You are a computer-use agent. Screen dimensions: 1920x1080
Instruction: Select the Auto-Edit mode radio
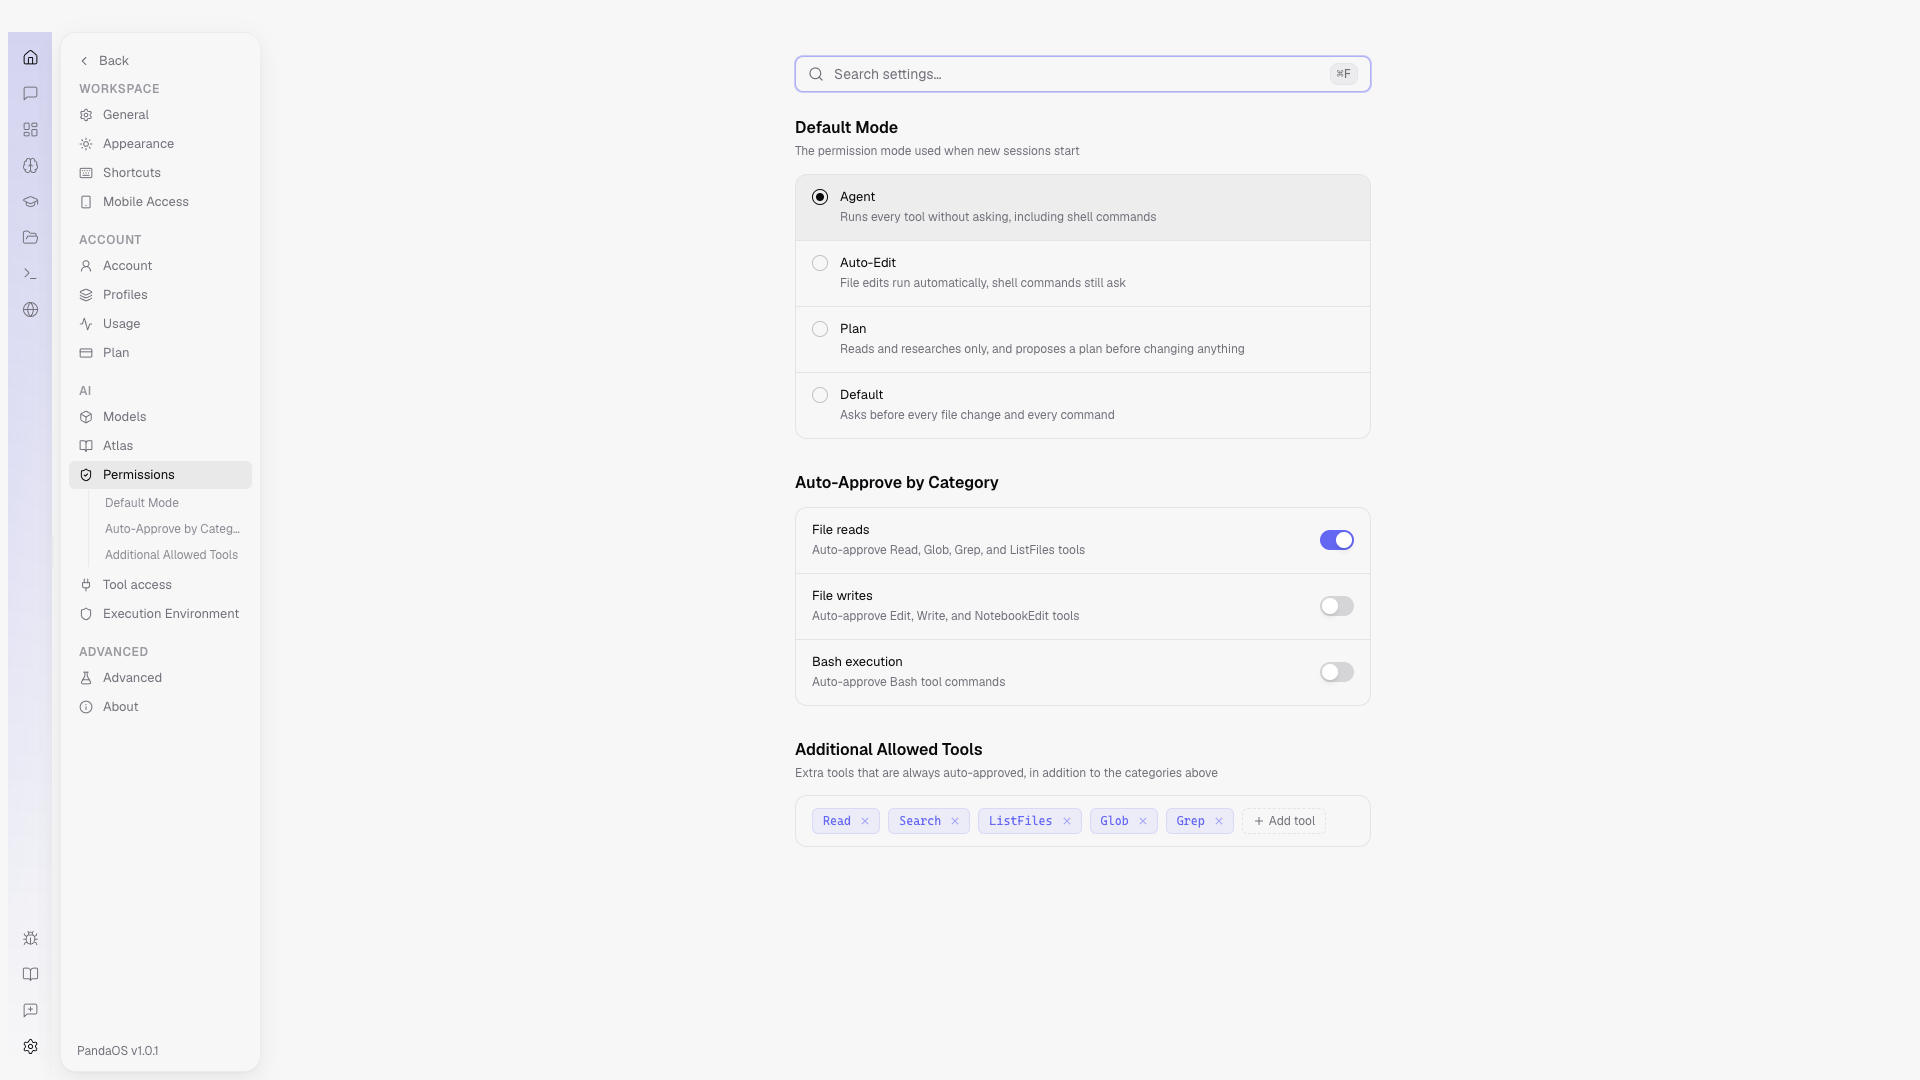[820, 263]
